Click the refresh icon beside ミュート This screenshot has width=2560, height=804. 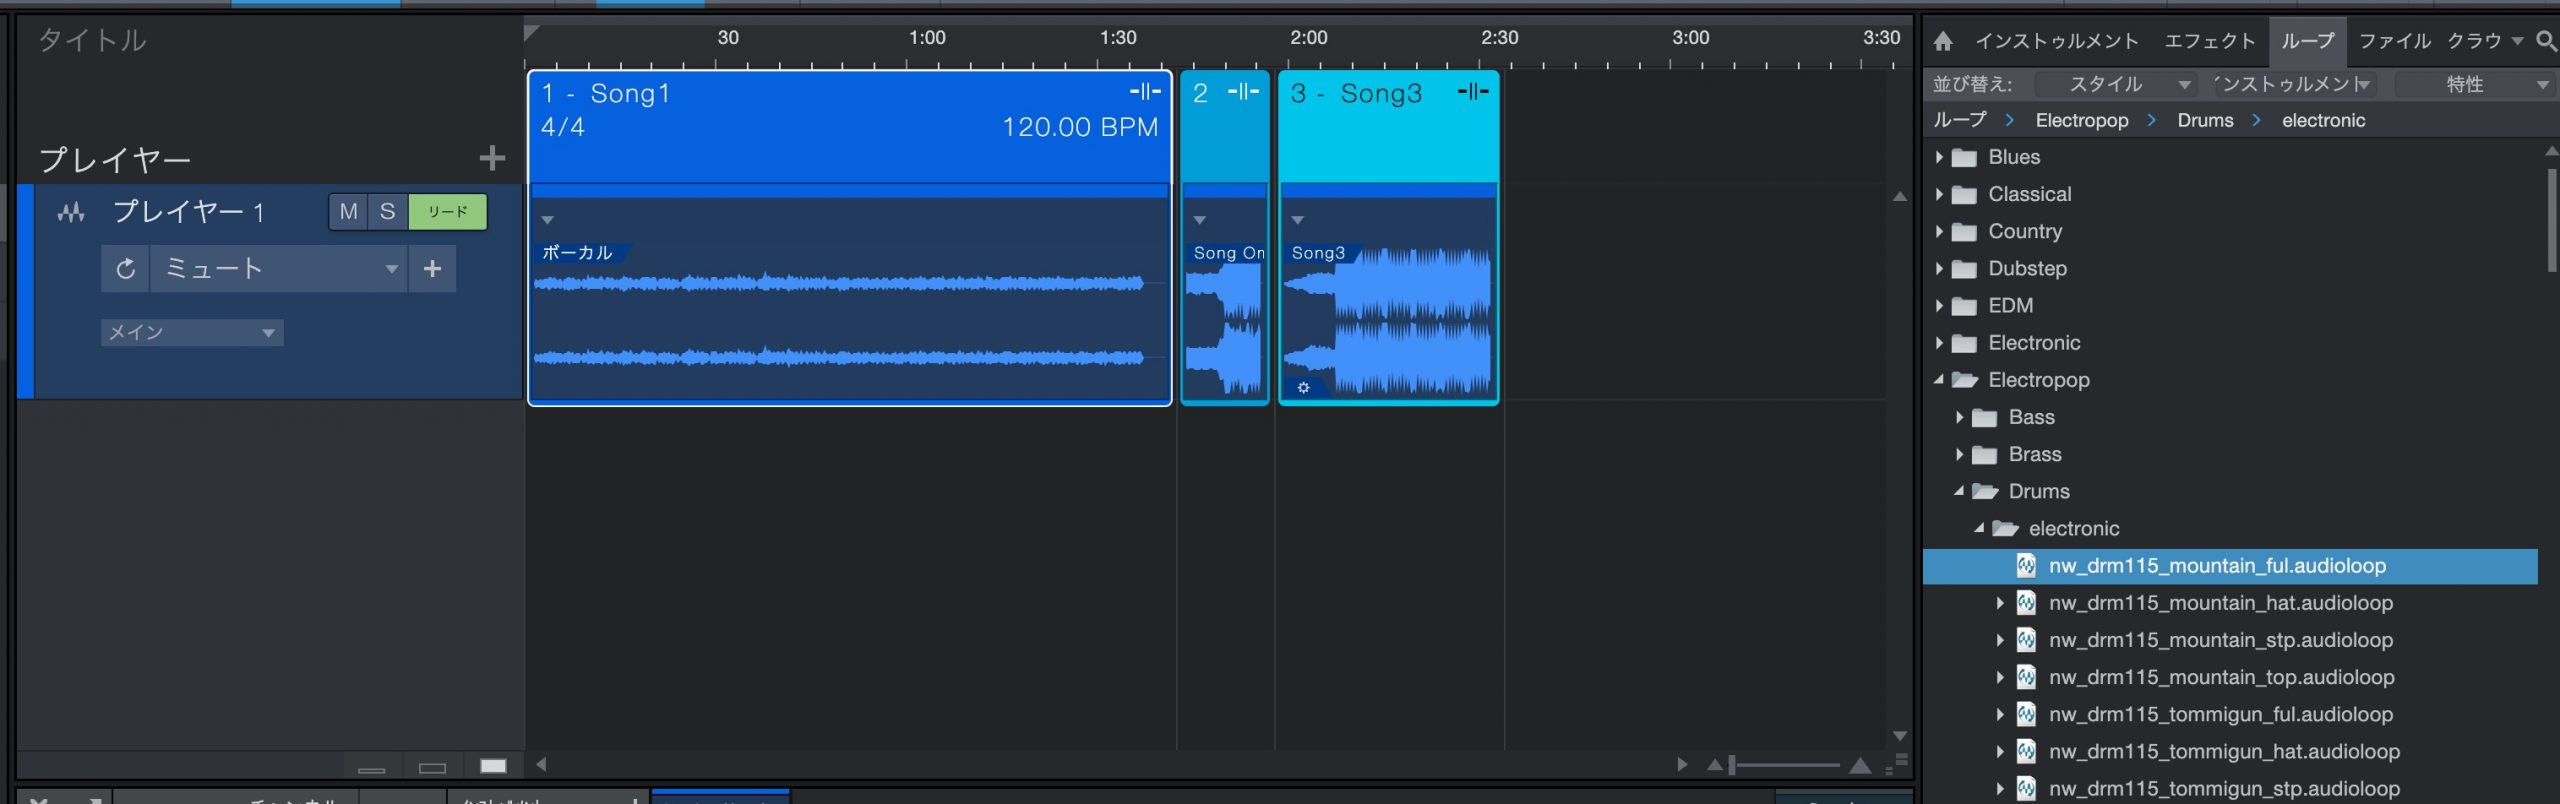[x=125, y=269]
